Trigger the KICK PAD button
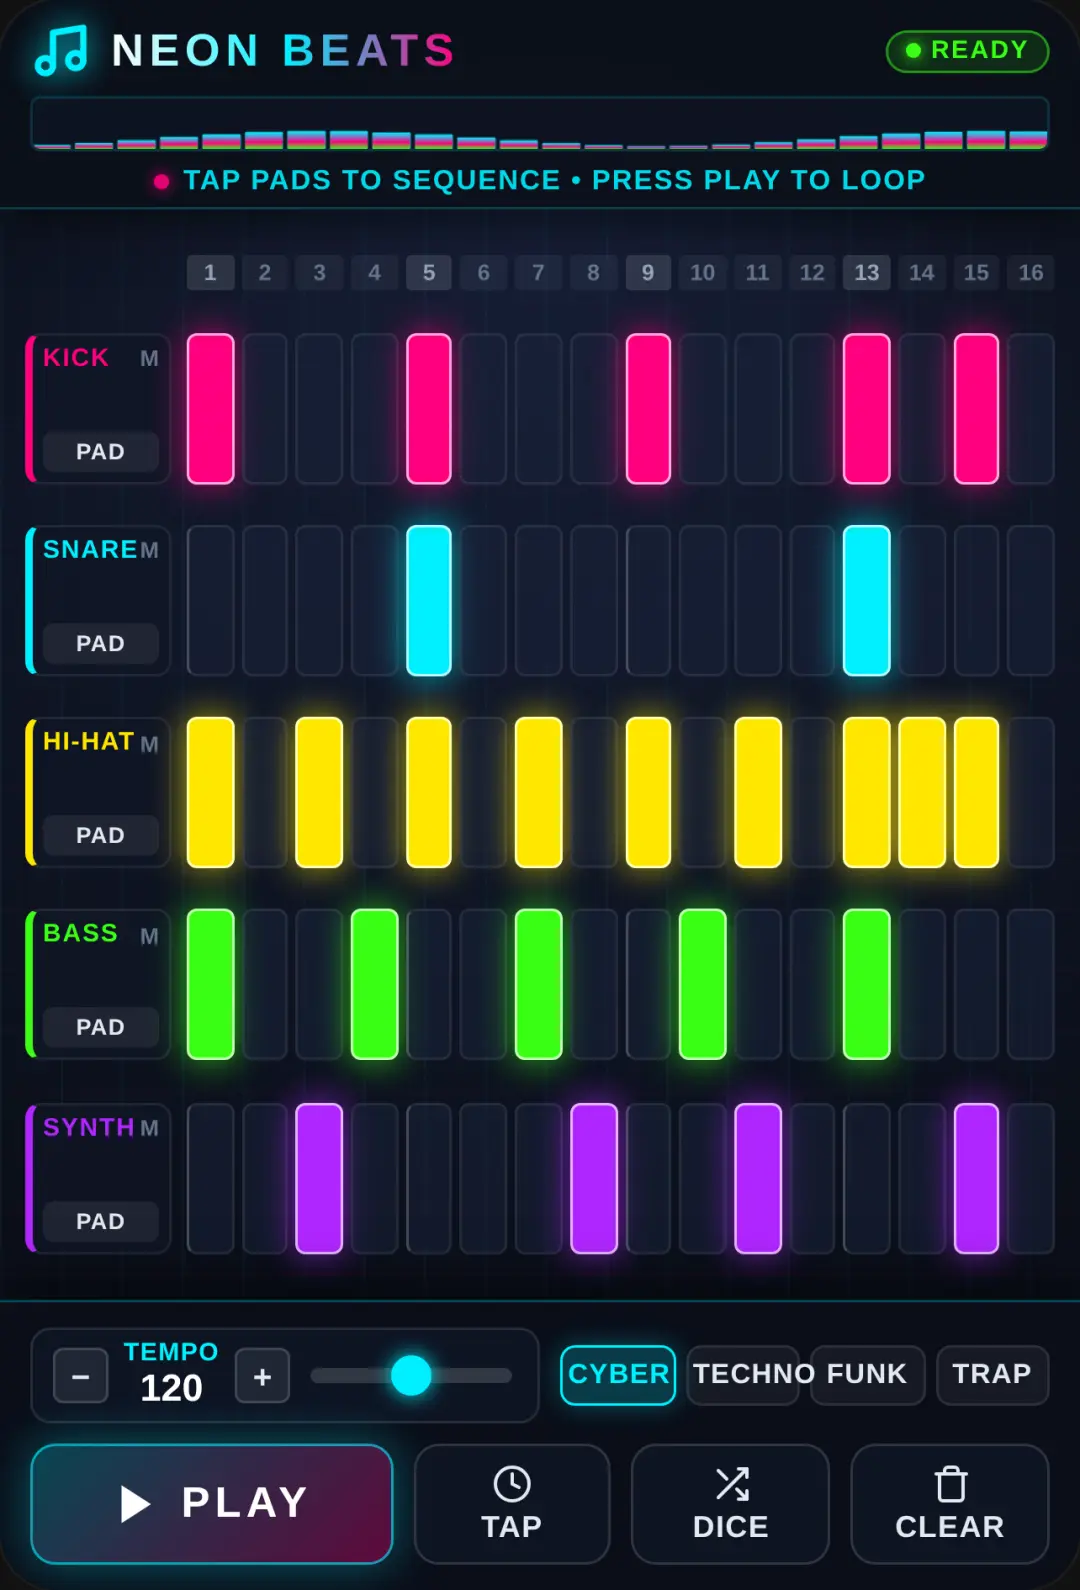 pos(101,452)
